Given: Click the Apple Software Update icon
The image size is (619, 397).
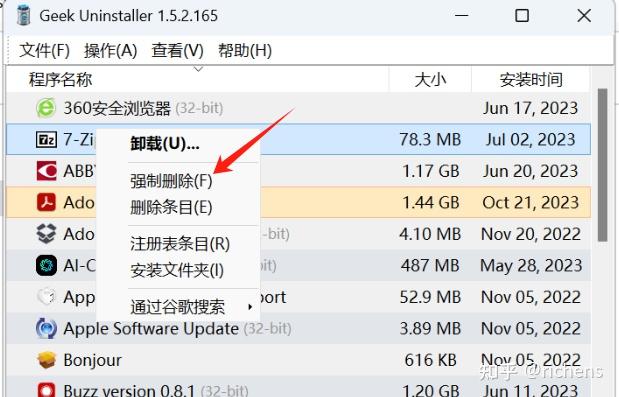Looking at the screenshot, I should [x=46, y=328].
